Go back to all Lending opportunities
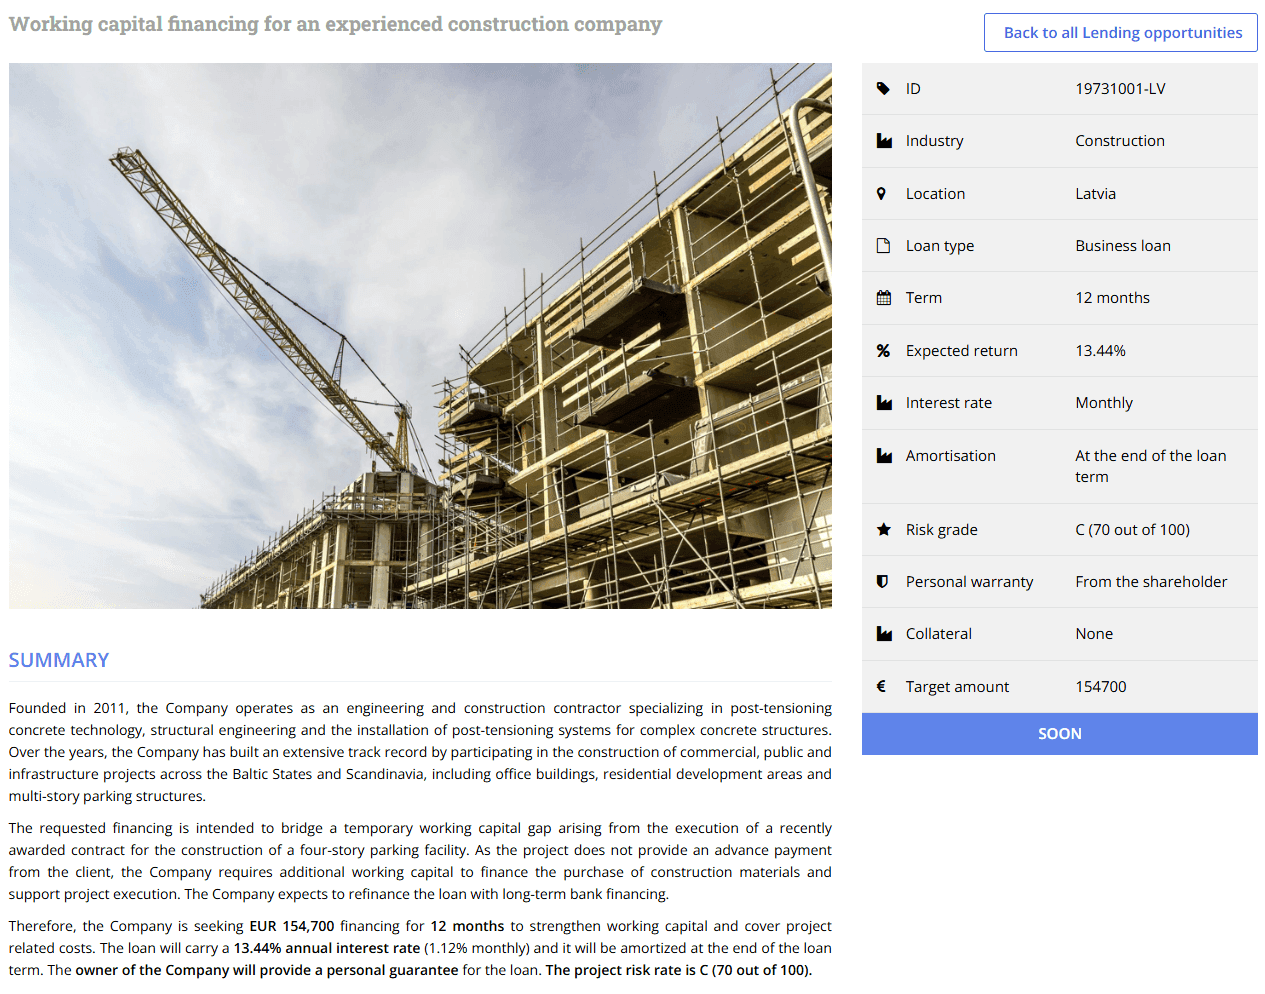Viewport: 1265px width, 994px height. pyautogui.click(x=1121, y=32)
